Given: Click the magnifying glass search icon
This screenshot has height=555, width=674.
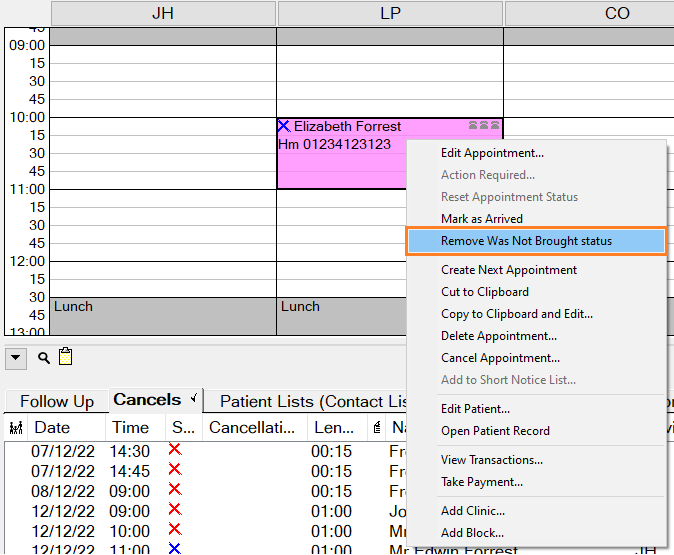Looking at the screenshot, I should (x=44, y=358).
